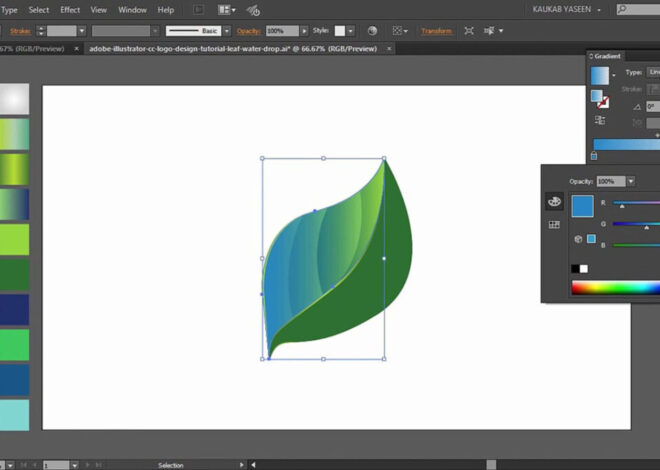Viewport: 660px width, 470px height.
Task: Click the gradient angle 0° field
Action: [x=653, y=106]
